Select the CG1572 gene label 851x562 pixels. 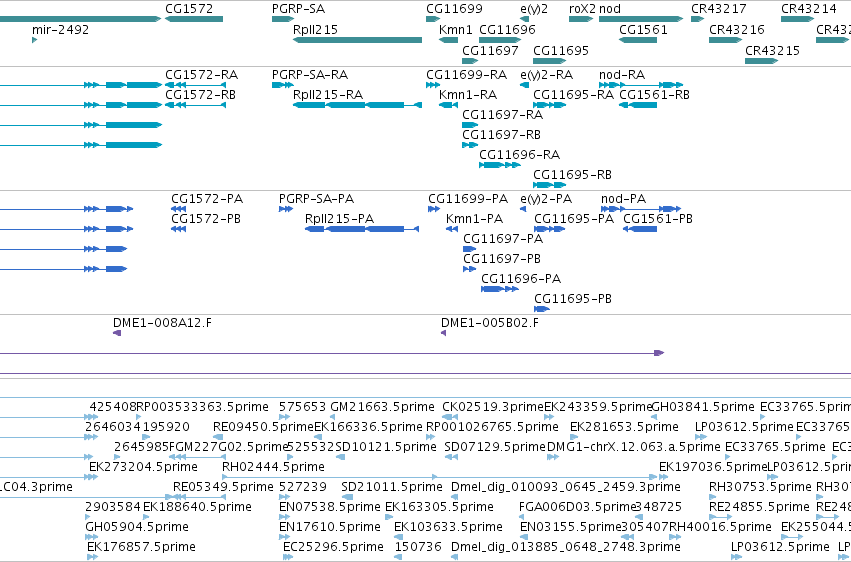189,9
